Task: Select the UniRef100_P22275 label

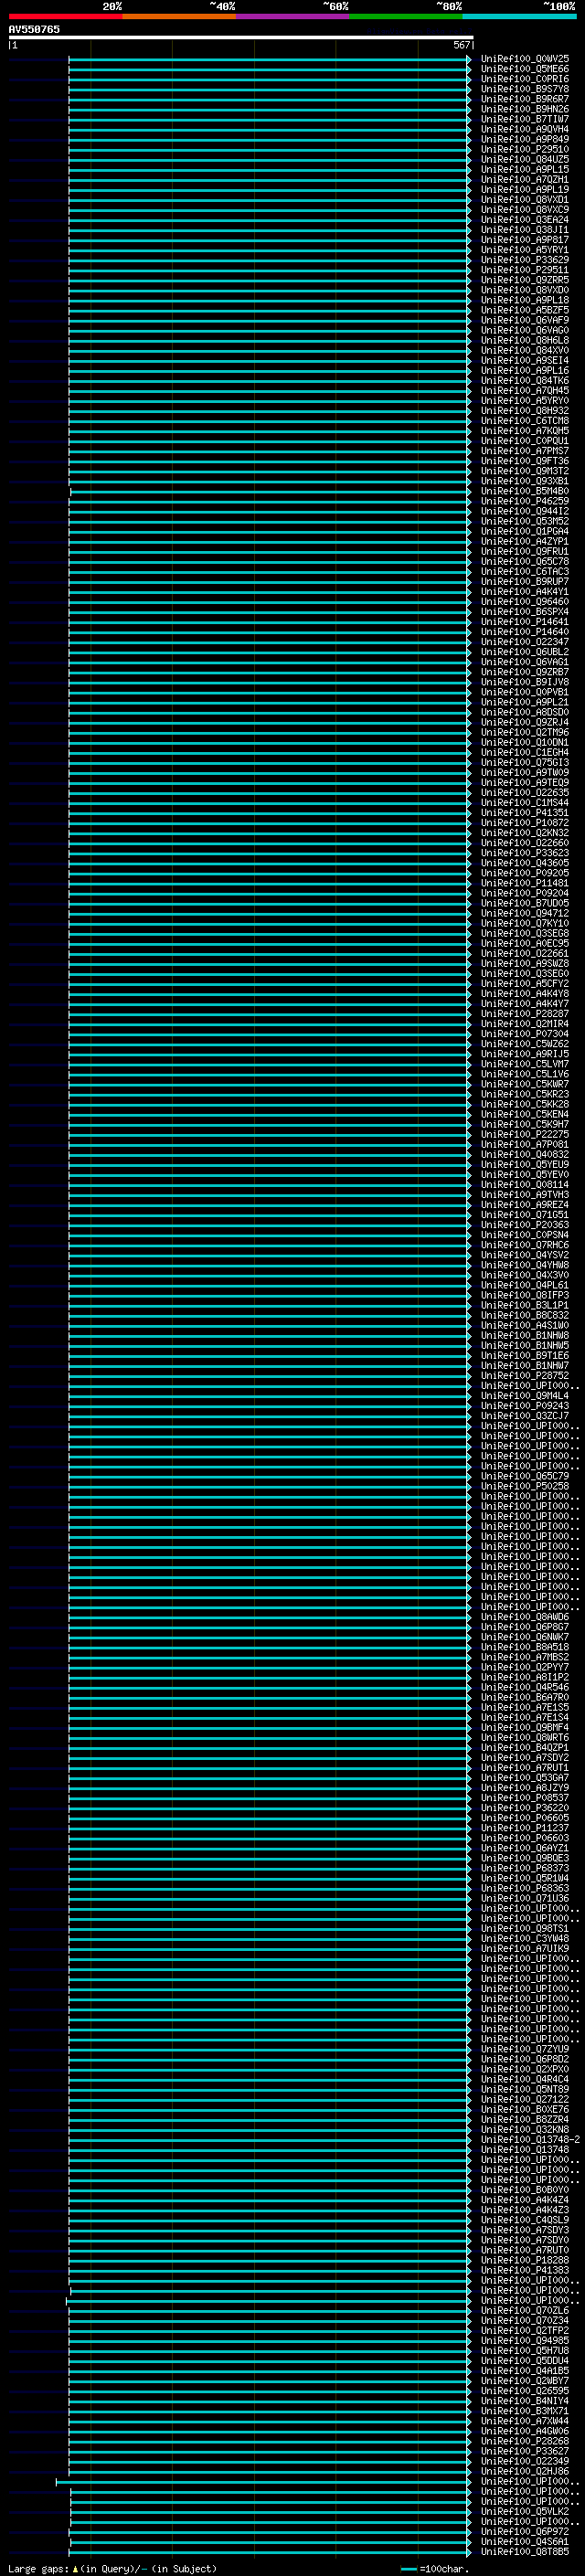Action: 524,1135
